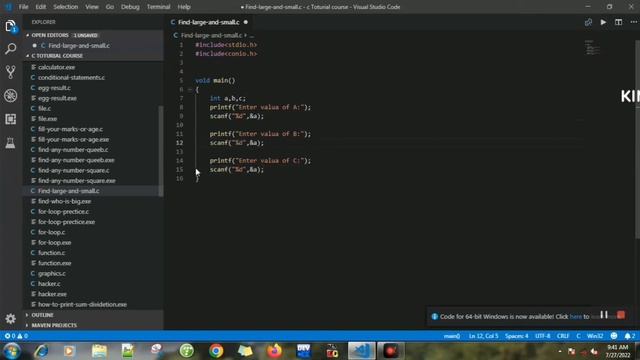Open the Selection menu

(x=65, y=7)
